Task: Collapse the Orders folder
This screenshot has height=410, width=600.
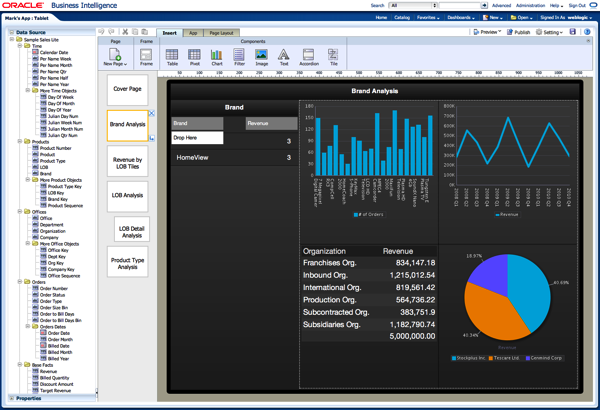Action: click(x=20, y=282)
